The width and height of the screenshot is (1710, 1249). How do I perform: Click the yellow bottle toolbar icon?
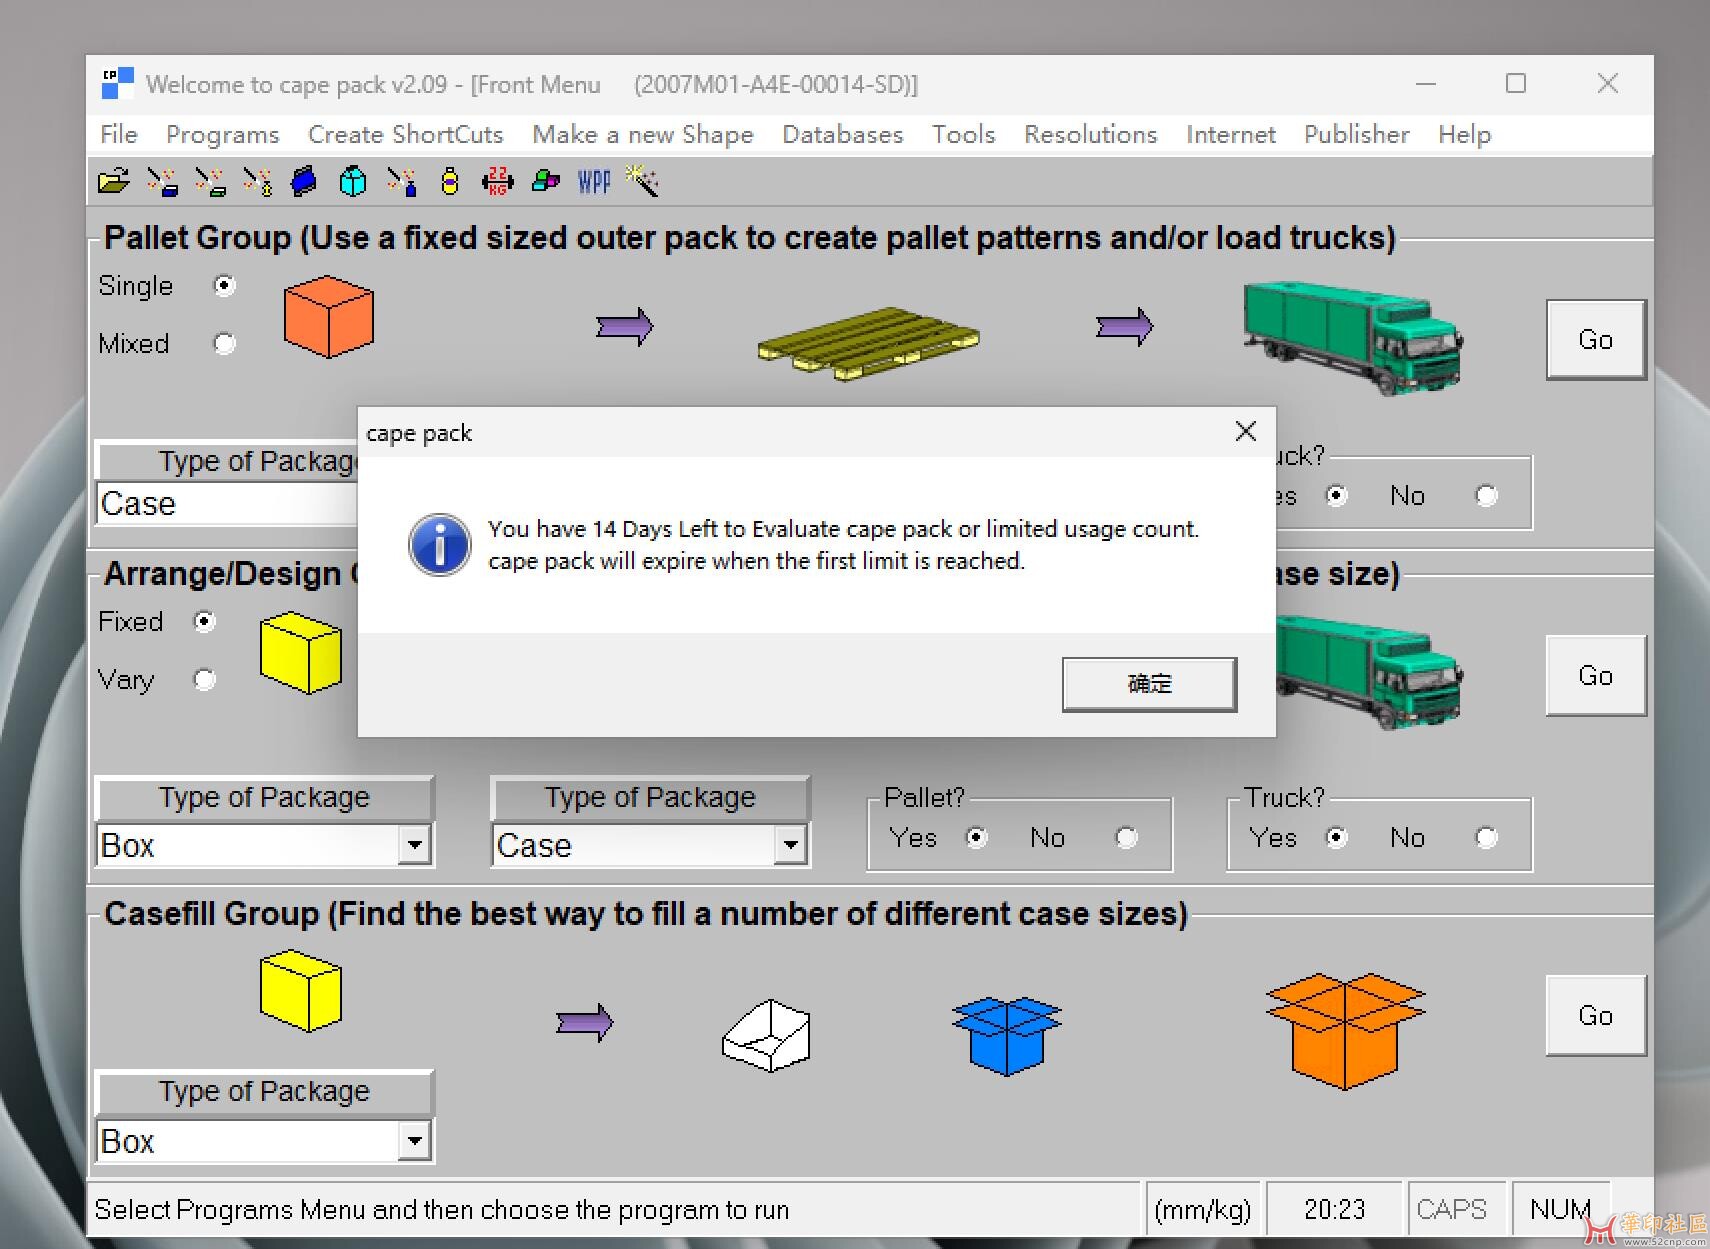pyautogui.click(x=450, y=181)
